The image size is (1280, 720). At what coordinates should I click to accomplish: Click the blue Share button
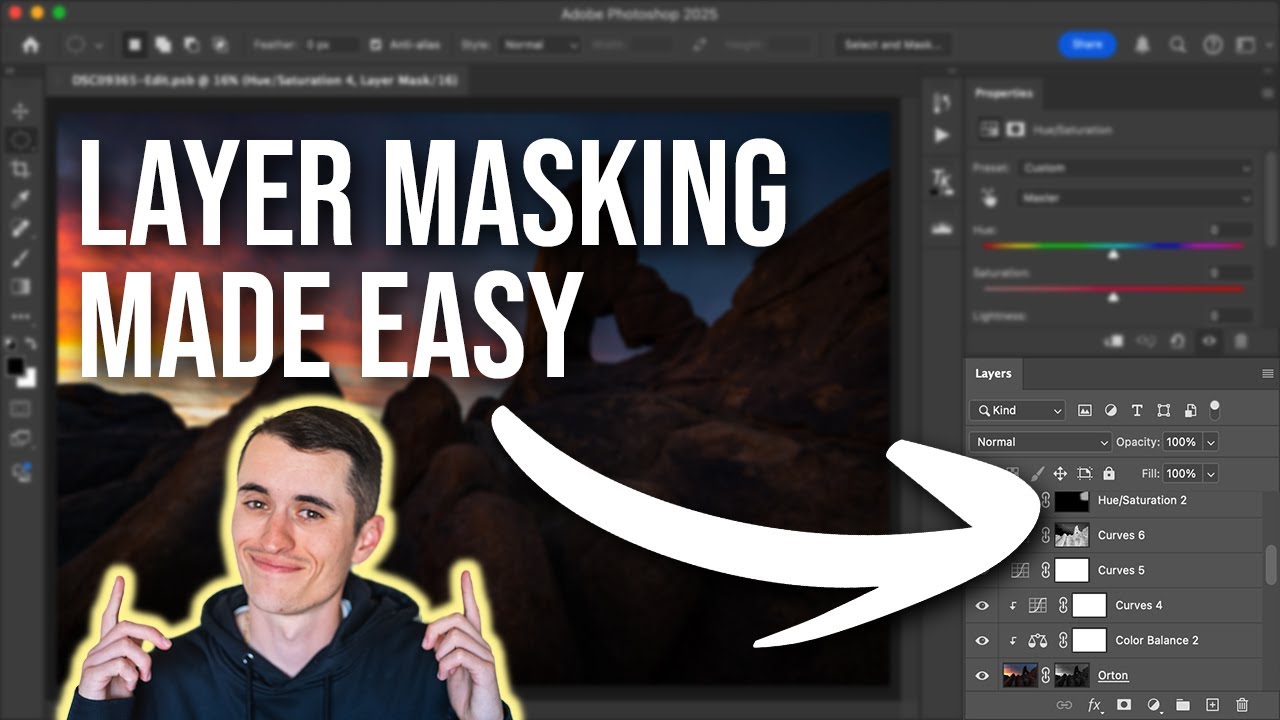point(1087,45)
